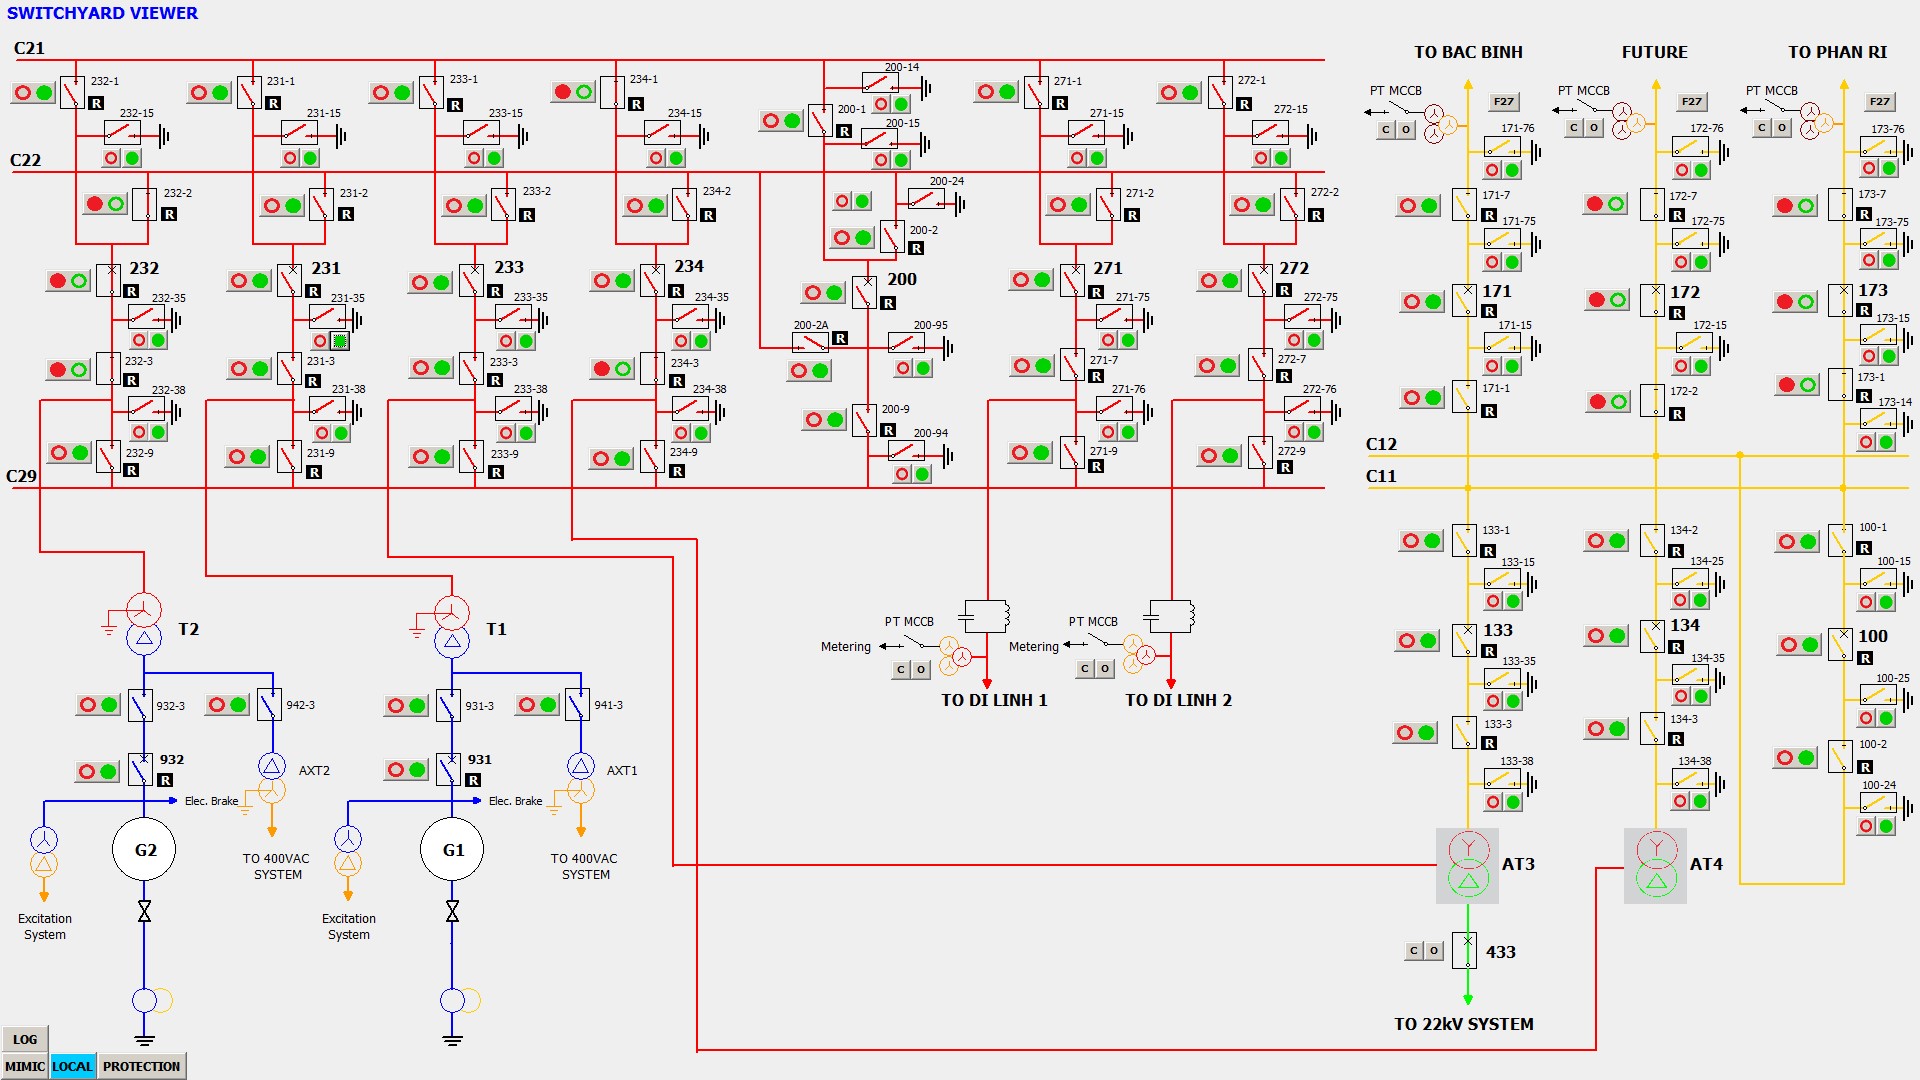The image size is (1920, 1080).
Task: Toggle R indicator beside breaker 173
Action: click(x=1864, y=311)
